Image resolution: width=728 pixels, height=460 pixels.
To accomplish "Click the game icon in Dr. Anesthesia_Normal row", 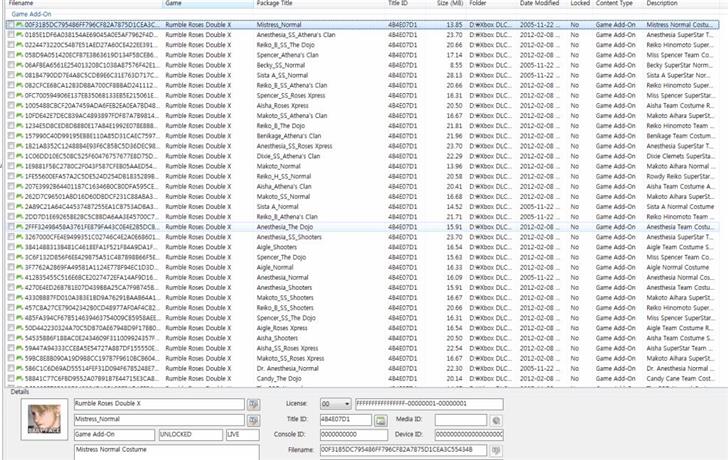I will pyautogui.click(x=20, y=369).
